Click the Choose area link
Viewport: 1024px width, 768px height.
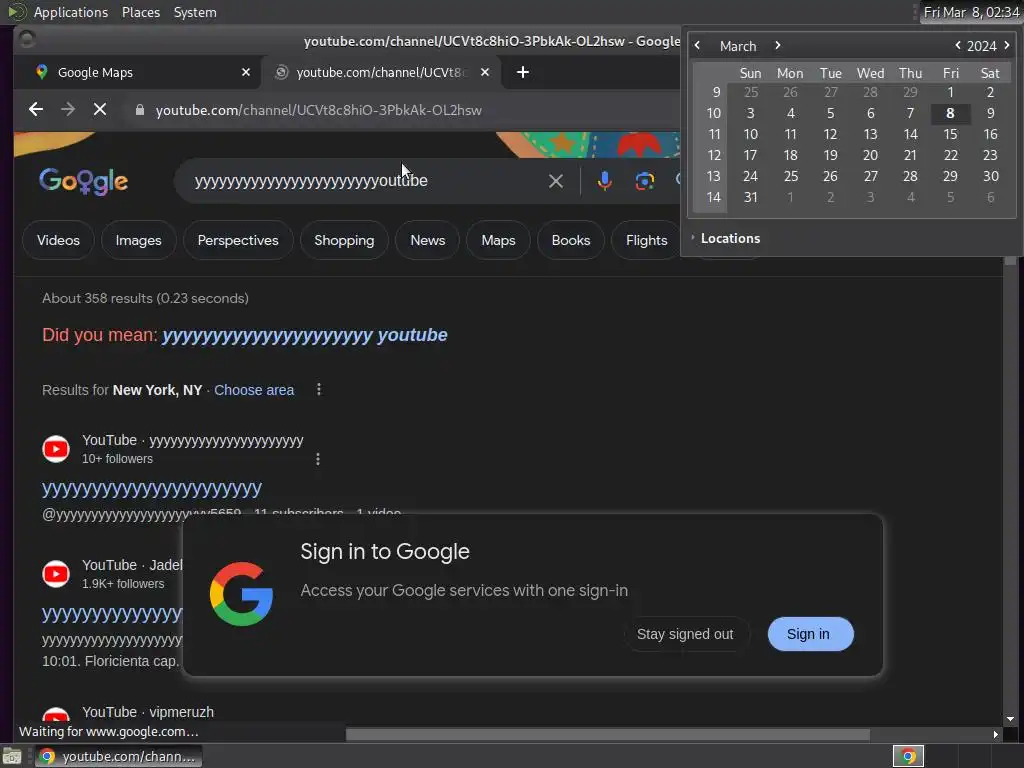pos(254,390)
